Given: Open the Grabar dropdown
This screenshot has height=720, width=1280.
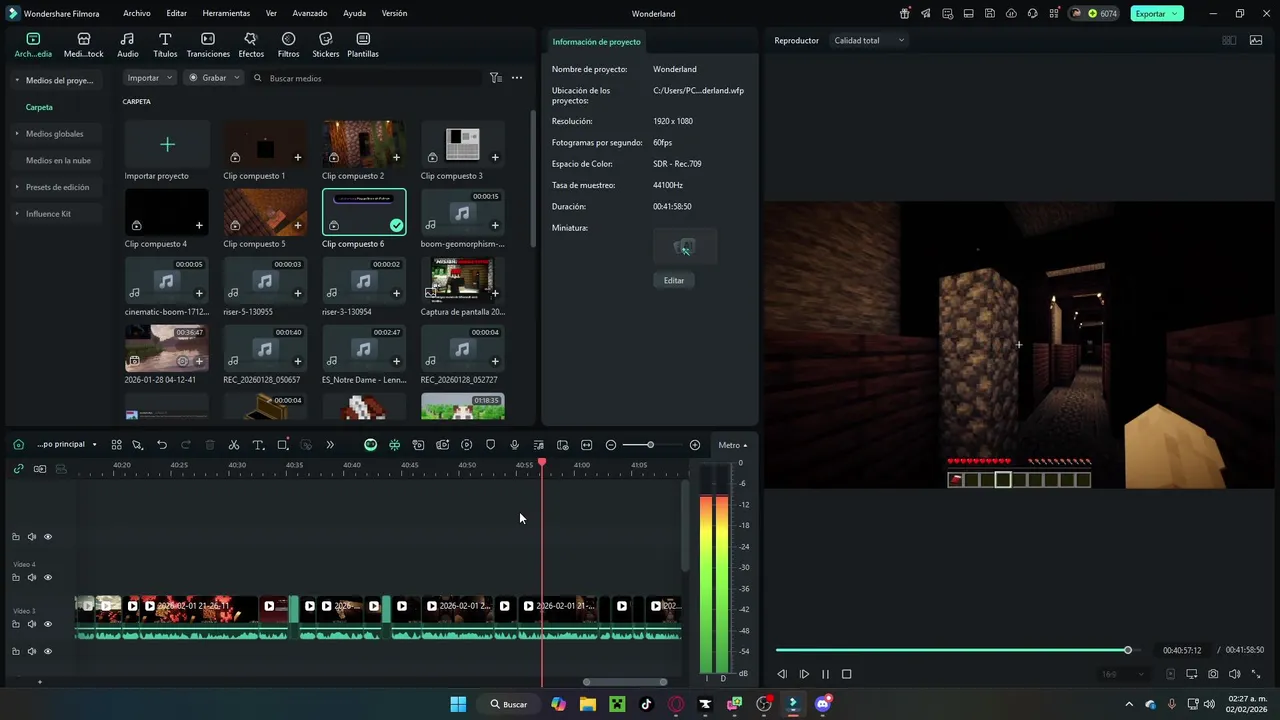Looking at the screenshot, I should (x=214, y=77).
